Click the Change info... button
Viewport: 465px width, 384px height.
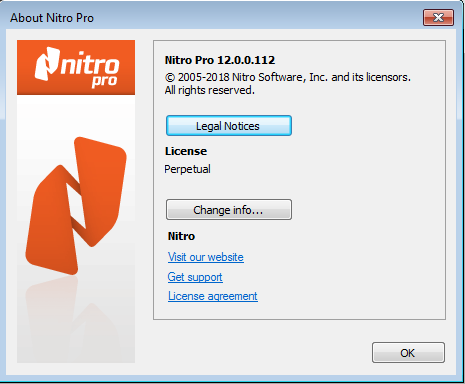click(229, 210)
